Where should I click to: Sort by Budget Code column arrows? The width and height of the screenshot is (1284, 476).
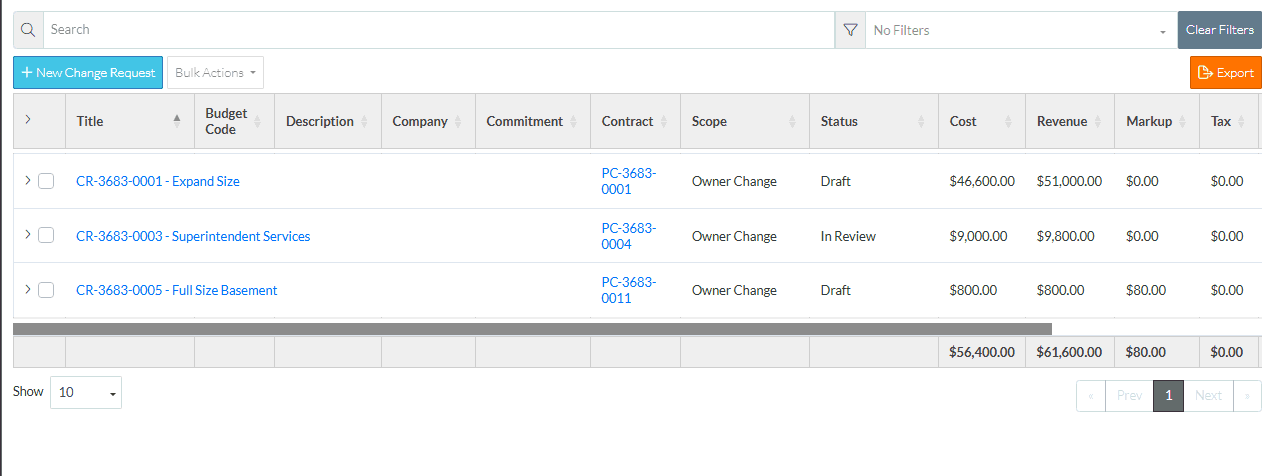click(x=257, y=121)
